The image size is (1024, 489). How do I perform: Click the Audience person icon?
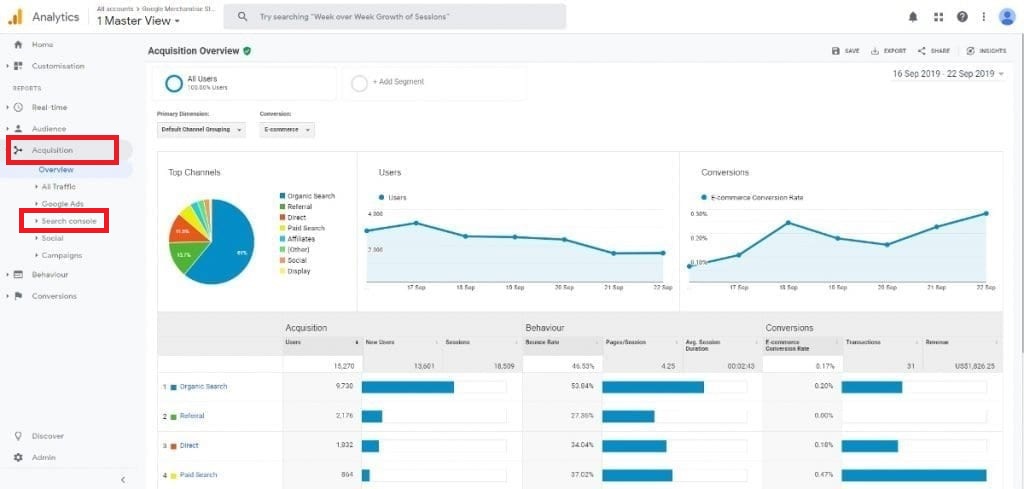[18, 129]
